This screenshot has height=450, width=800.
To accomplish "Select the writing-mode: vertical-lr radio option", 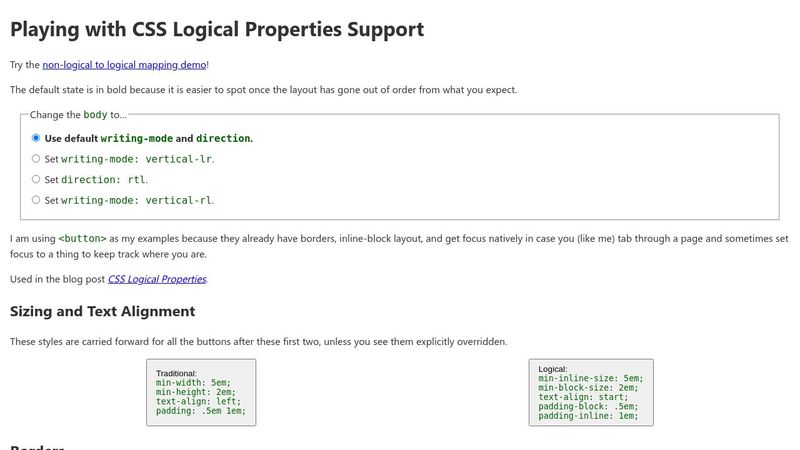I will tap(36, 159).
